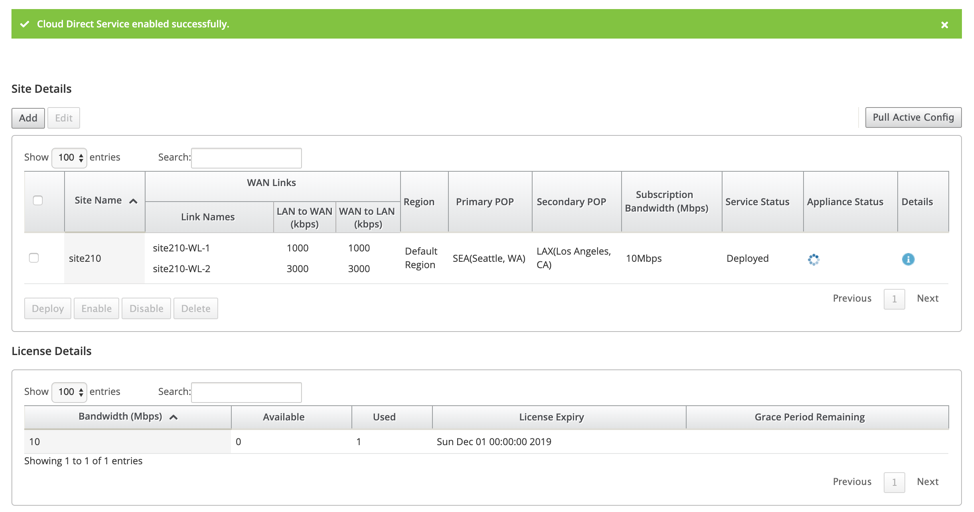Sort by Bandwidth (Mbps) column arrow
The image size is (974, 512).
pos(173,417)
